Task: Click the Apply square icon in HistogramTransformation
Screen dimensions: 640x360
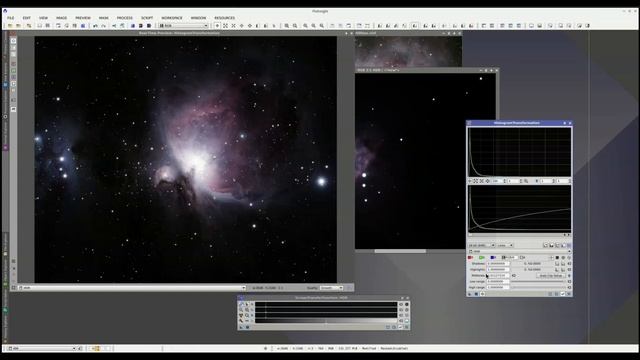Action: point(476,294)
